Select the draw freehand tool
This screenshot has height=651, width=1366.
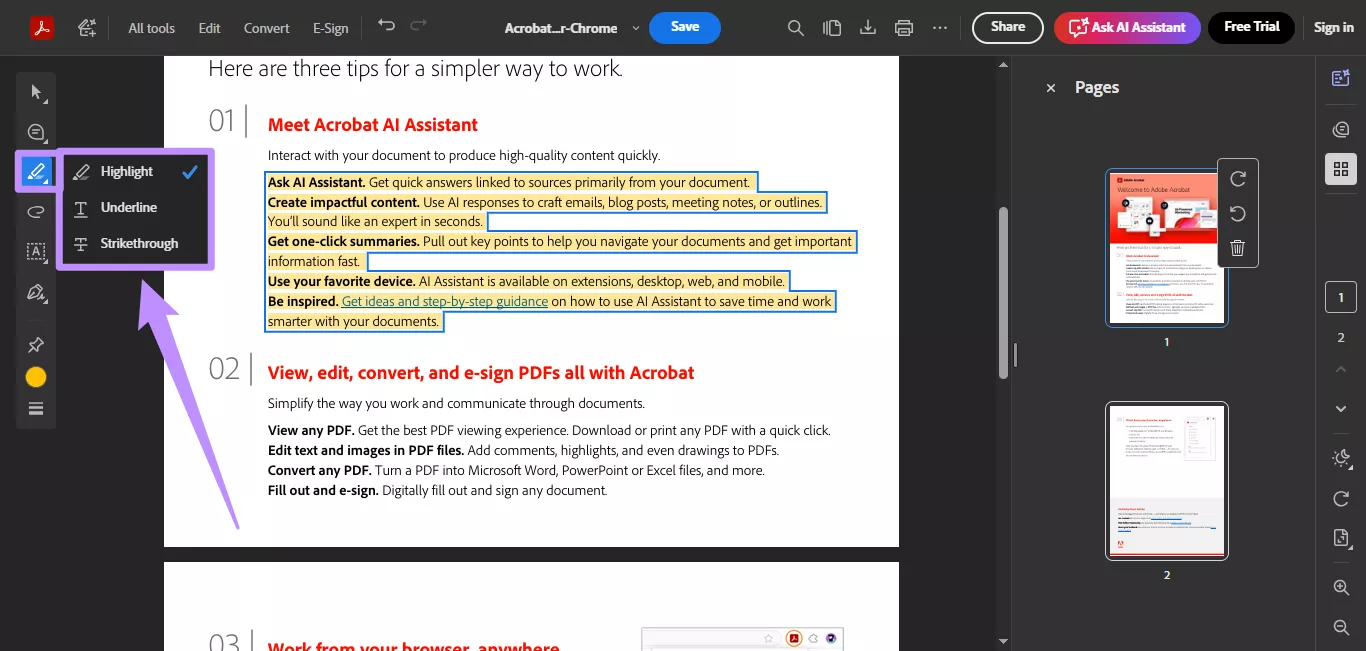[x=36, y=211]
